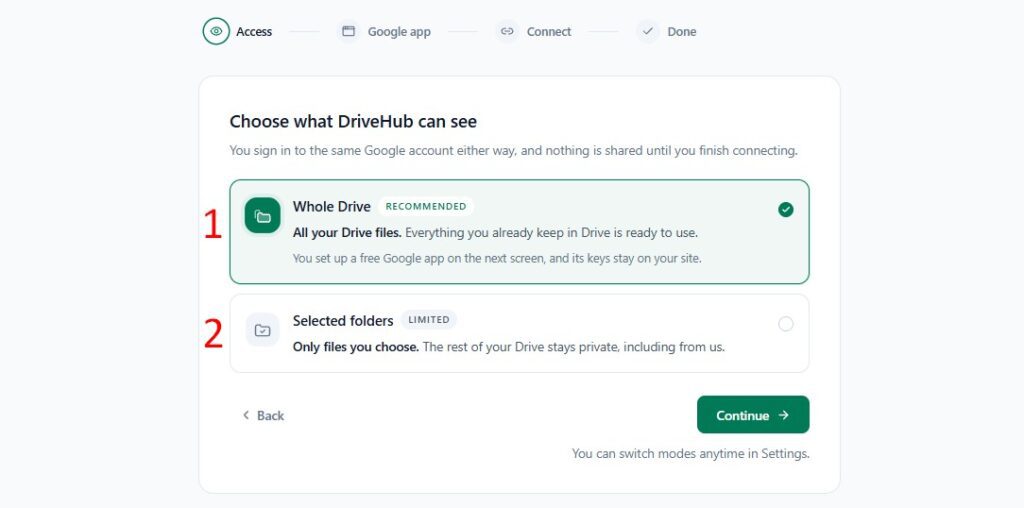Click the Selected folders option title
Image resolution: width=1024 pixels, height=508 pixels.
[343, 321]
